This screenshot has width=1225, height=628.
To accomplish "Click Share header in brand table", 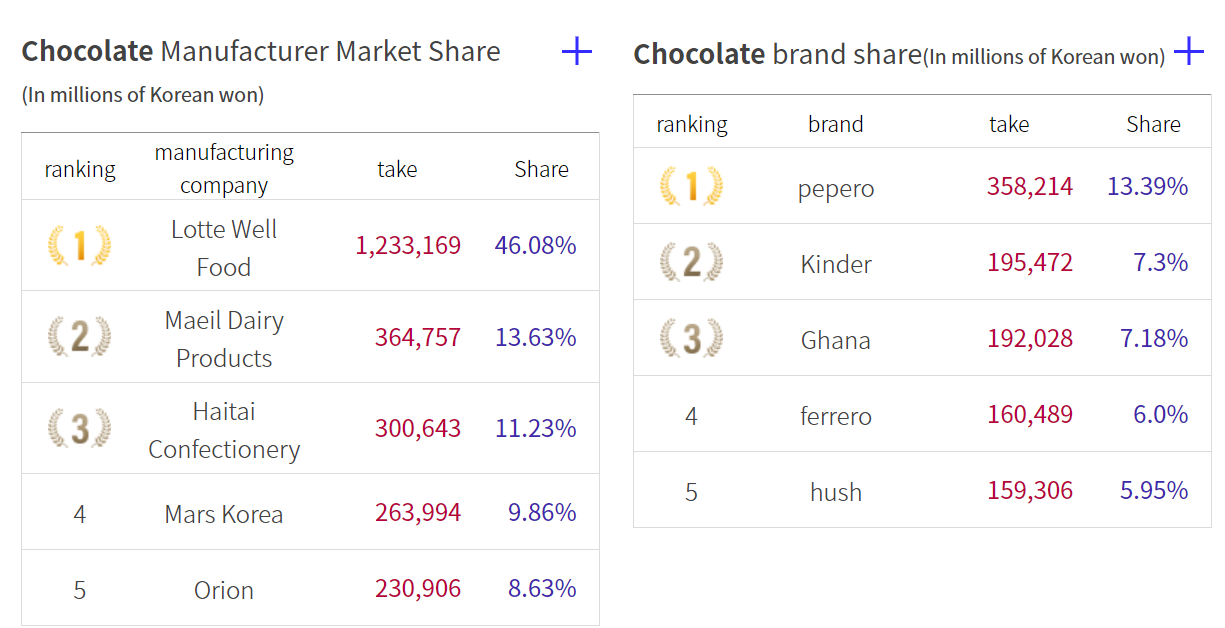I will tap(1153, 124).
